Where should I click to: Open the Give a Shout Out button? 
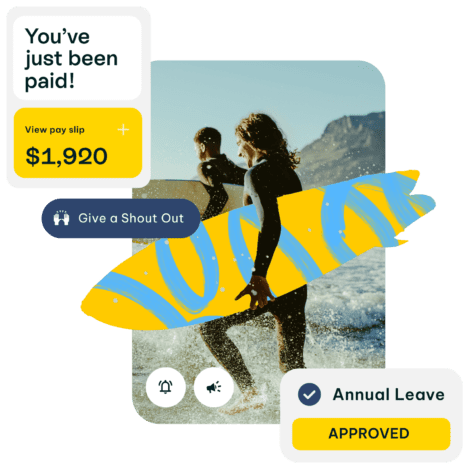click(121, 218)
